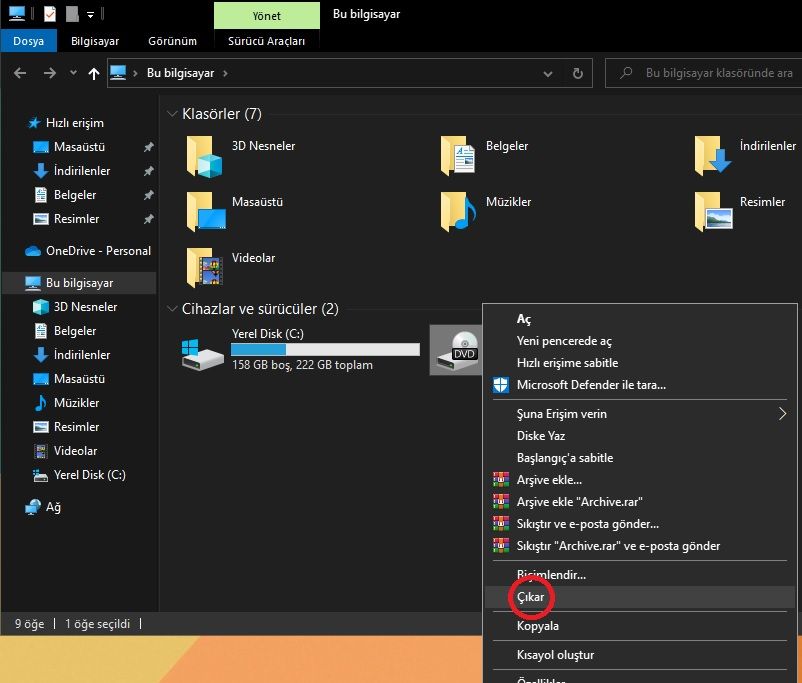The image size is (802, 683).
Task: Select the Müzikler folder icon
Action: (x=458, y=211)
